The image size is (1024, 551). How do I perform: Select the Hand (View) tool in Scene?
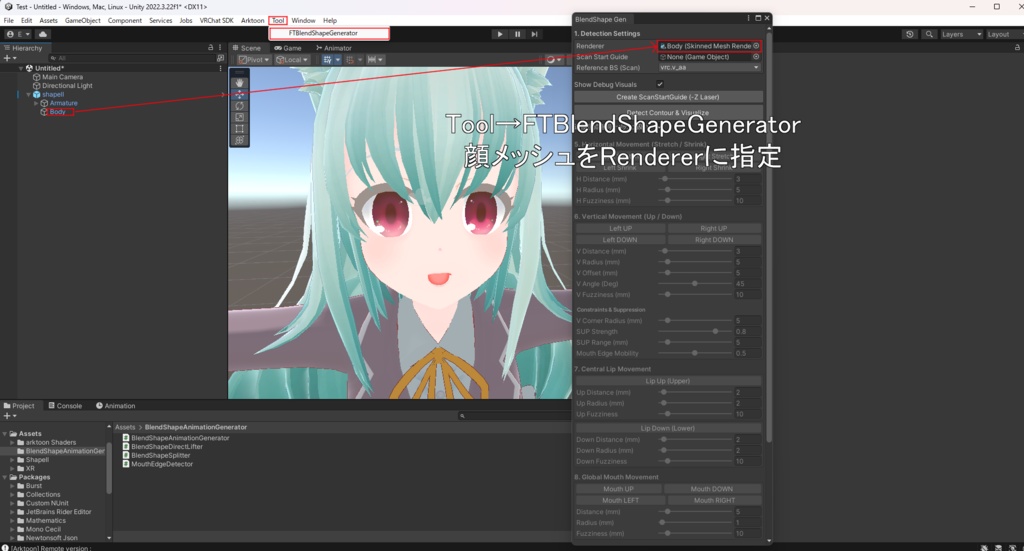240,83
